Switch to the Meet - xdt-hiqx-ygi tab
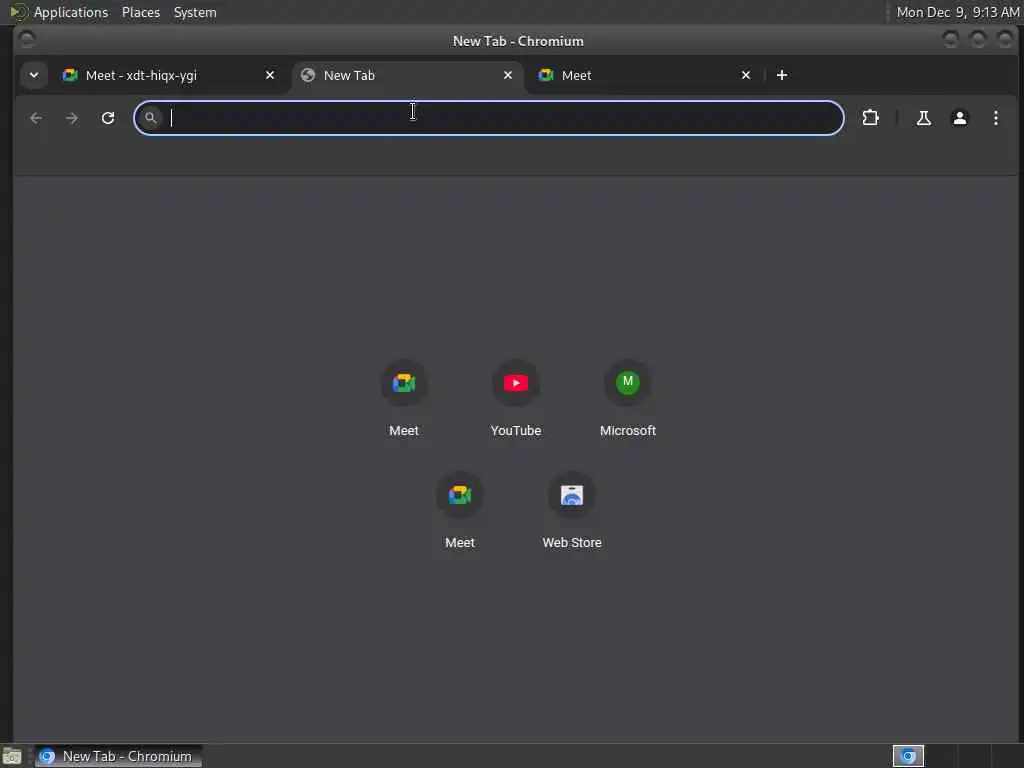This screenshot has height=768, width=1024. coord(168,75)
